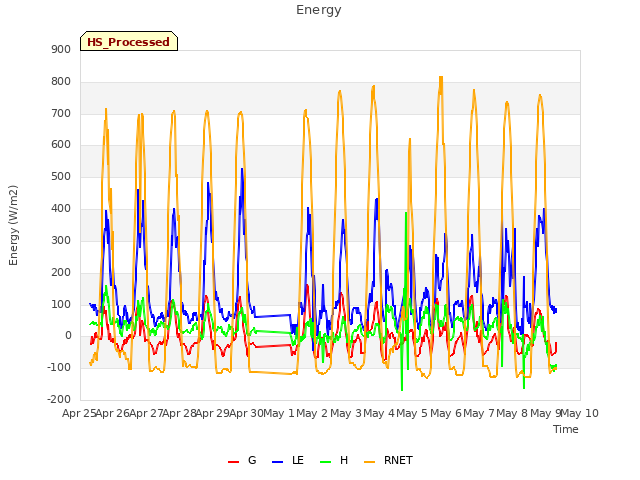Click the Energy chart title
Viewport: 640px width, 480px height.
(319, 10)
